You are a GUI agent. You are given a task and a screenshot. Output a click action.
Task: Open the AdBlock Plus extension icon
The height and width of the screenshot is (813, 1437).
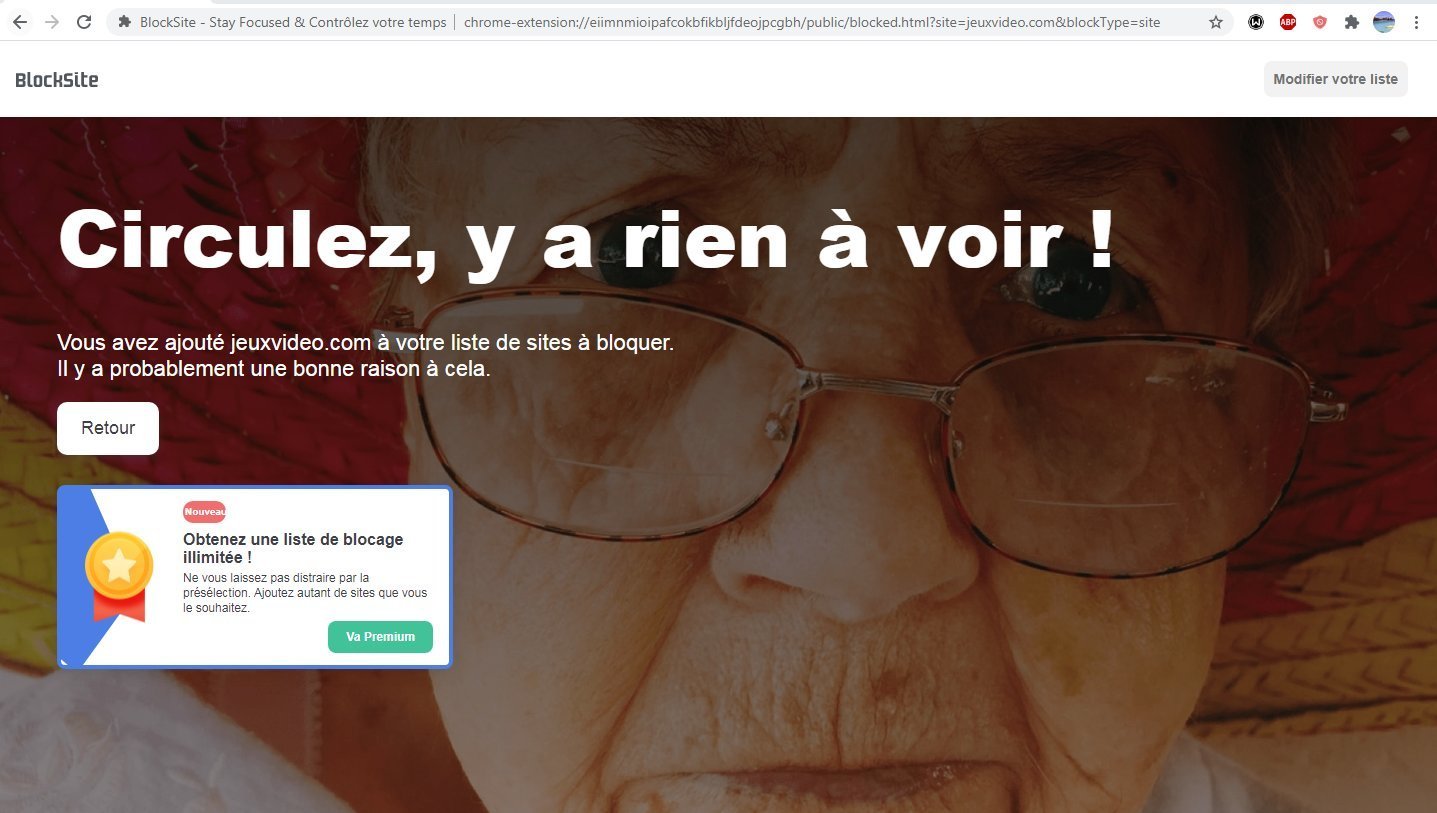click(1288, 22)
